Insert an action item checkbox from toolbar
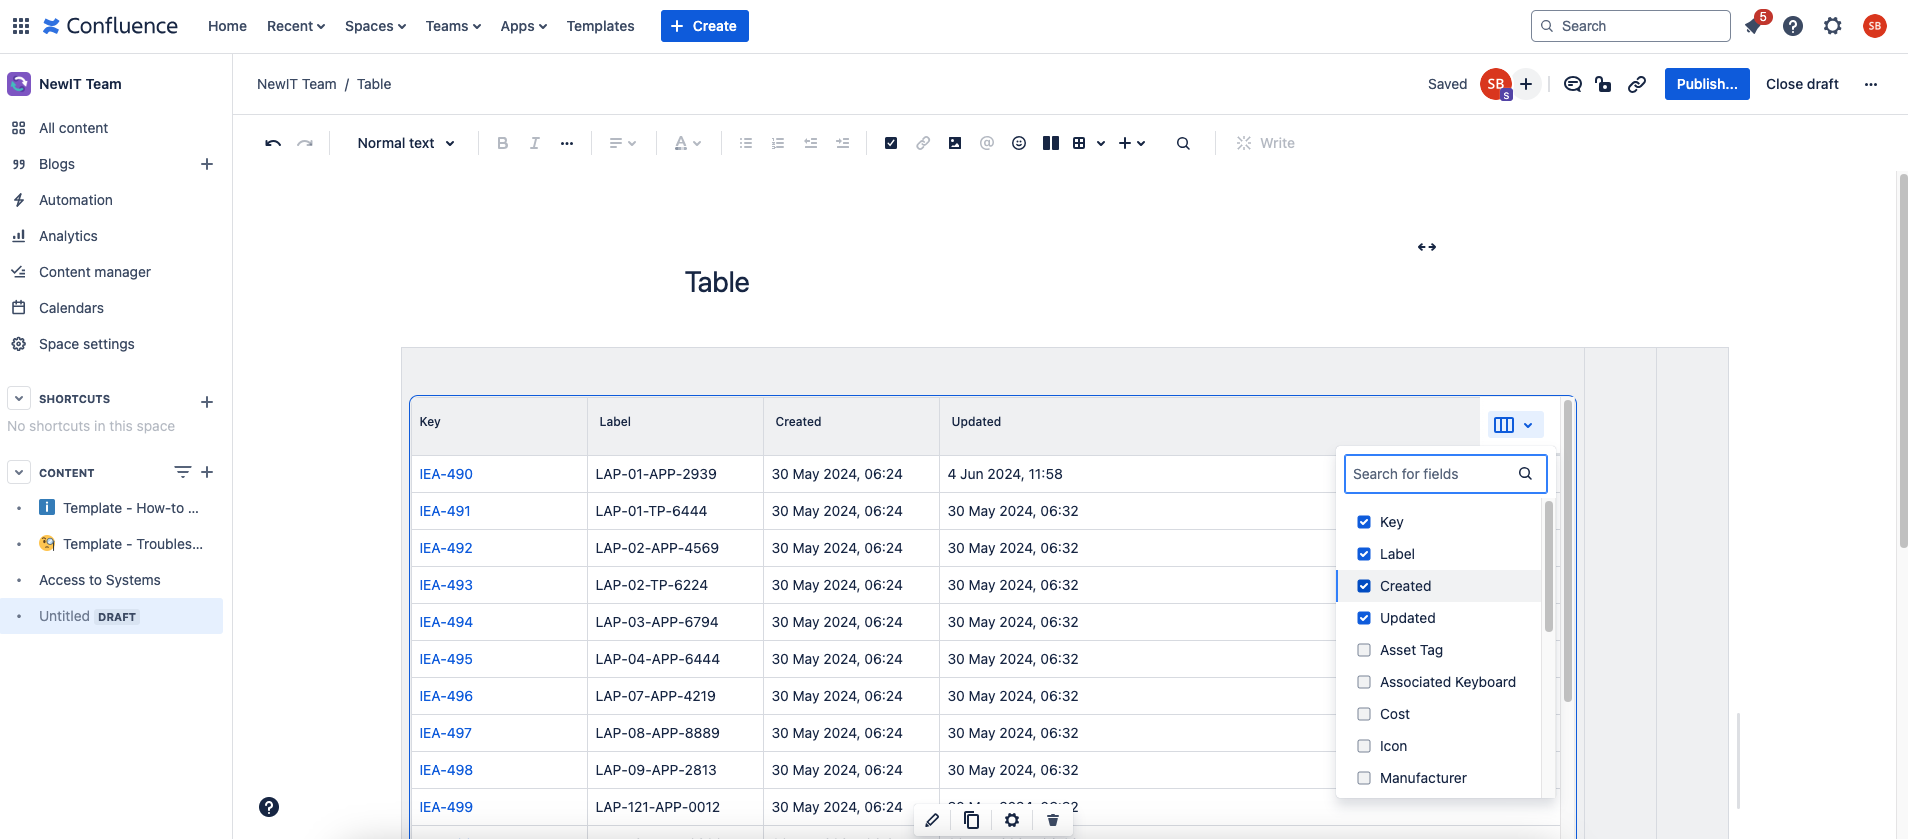 [x=890, y=143]
